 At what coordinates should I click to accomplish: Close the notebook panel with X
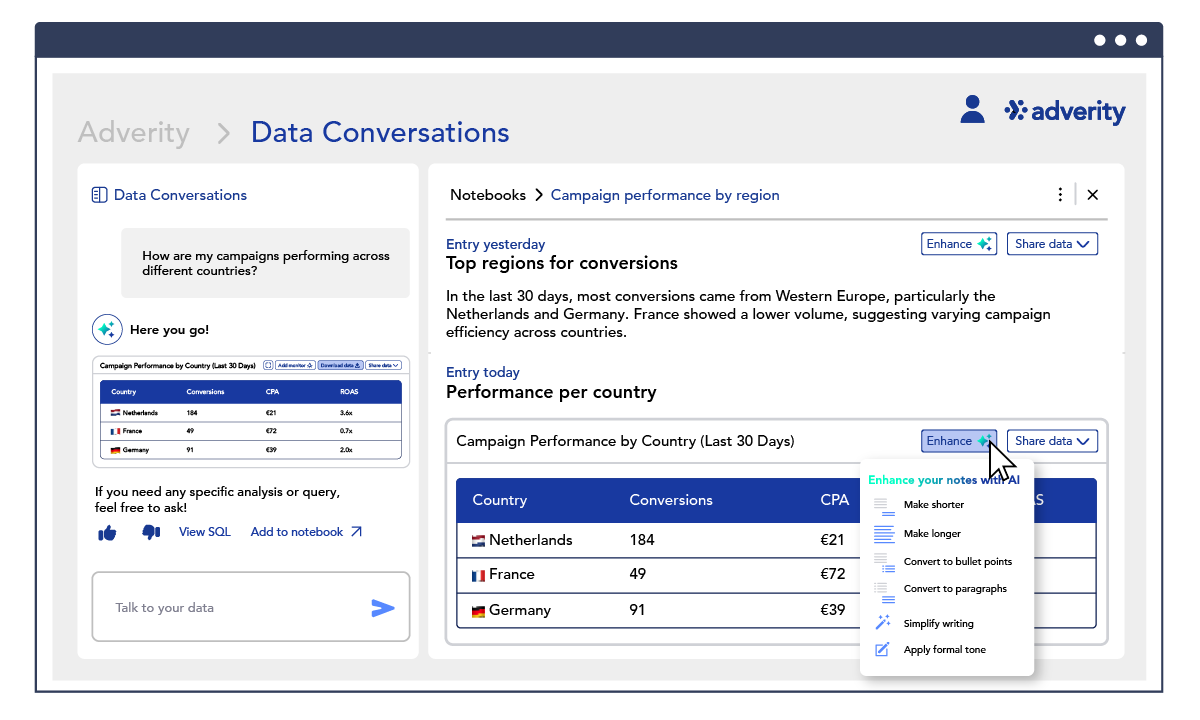tap(1093, 195)
